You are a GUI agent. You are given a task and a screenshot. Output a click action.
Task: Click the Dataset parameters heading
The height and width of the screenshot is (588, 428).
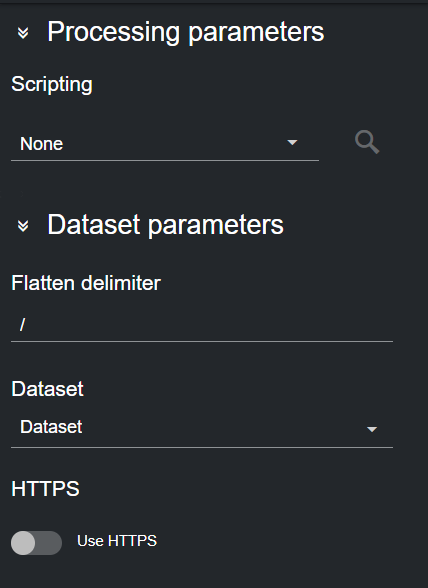tap(165, 225)
